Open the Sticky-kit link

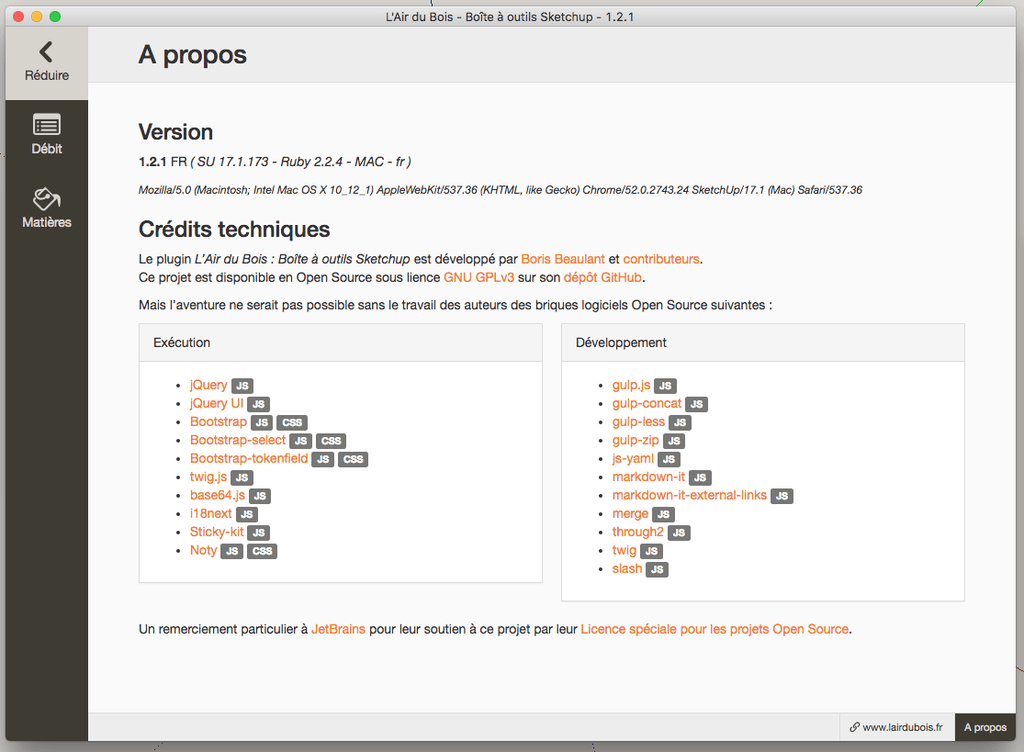pos(217,531)
